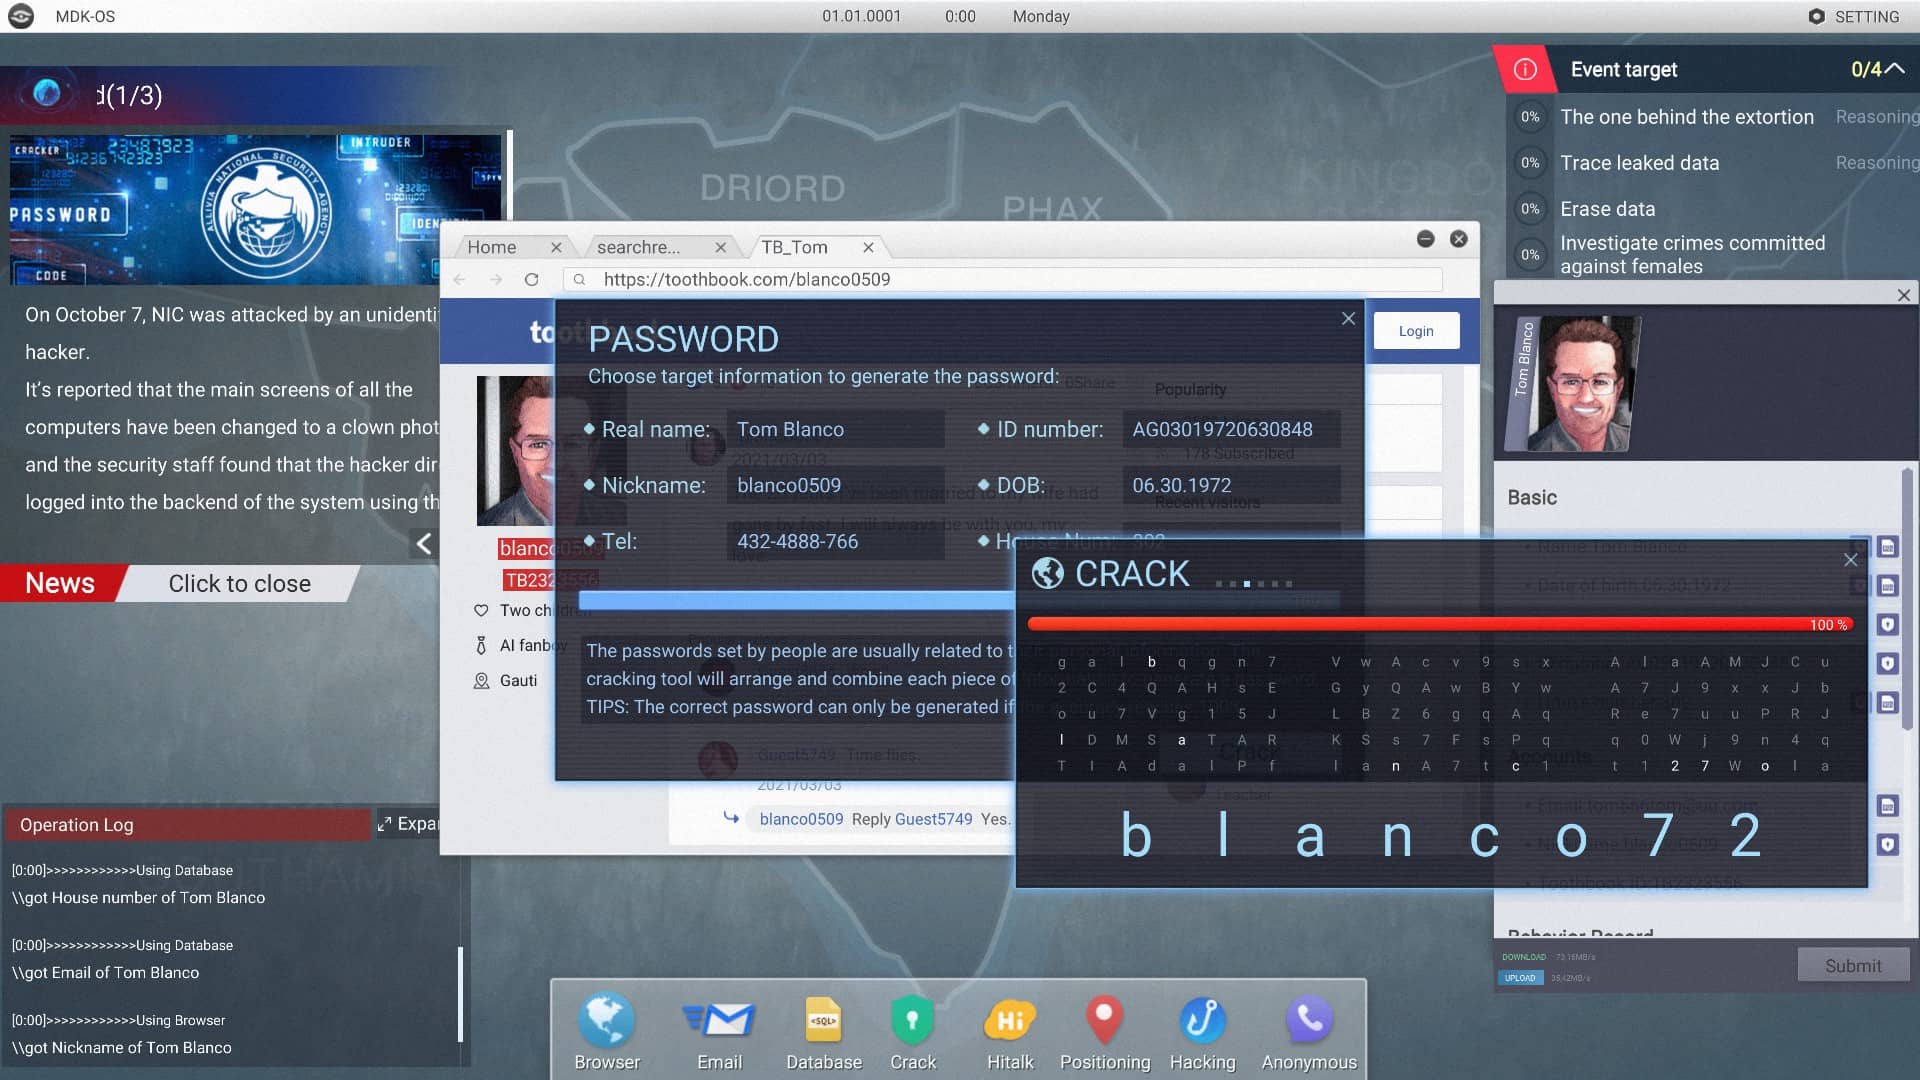Select the 'Trace leaked data' target

pyautogui.click(x=1639, y=163)
